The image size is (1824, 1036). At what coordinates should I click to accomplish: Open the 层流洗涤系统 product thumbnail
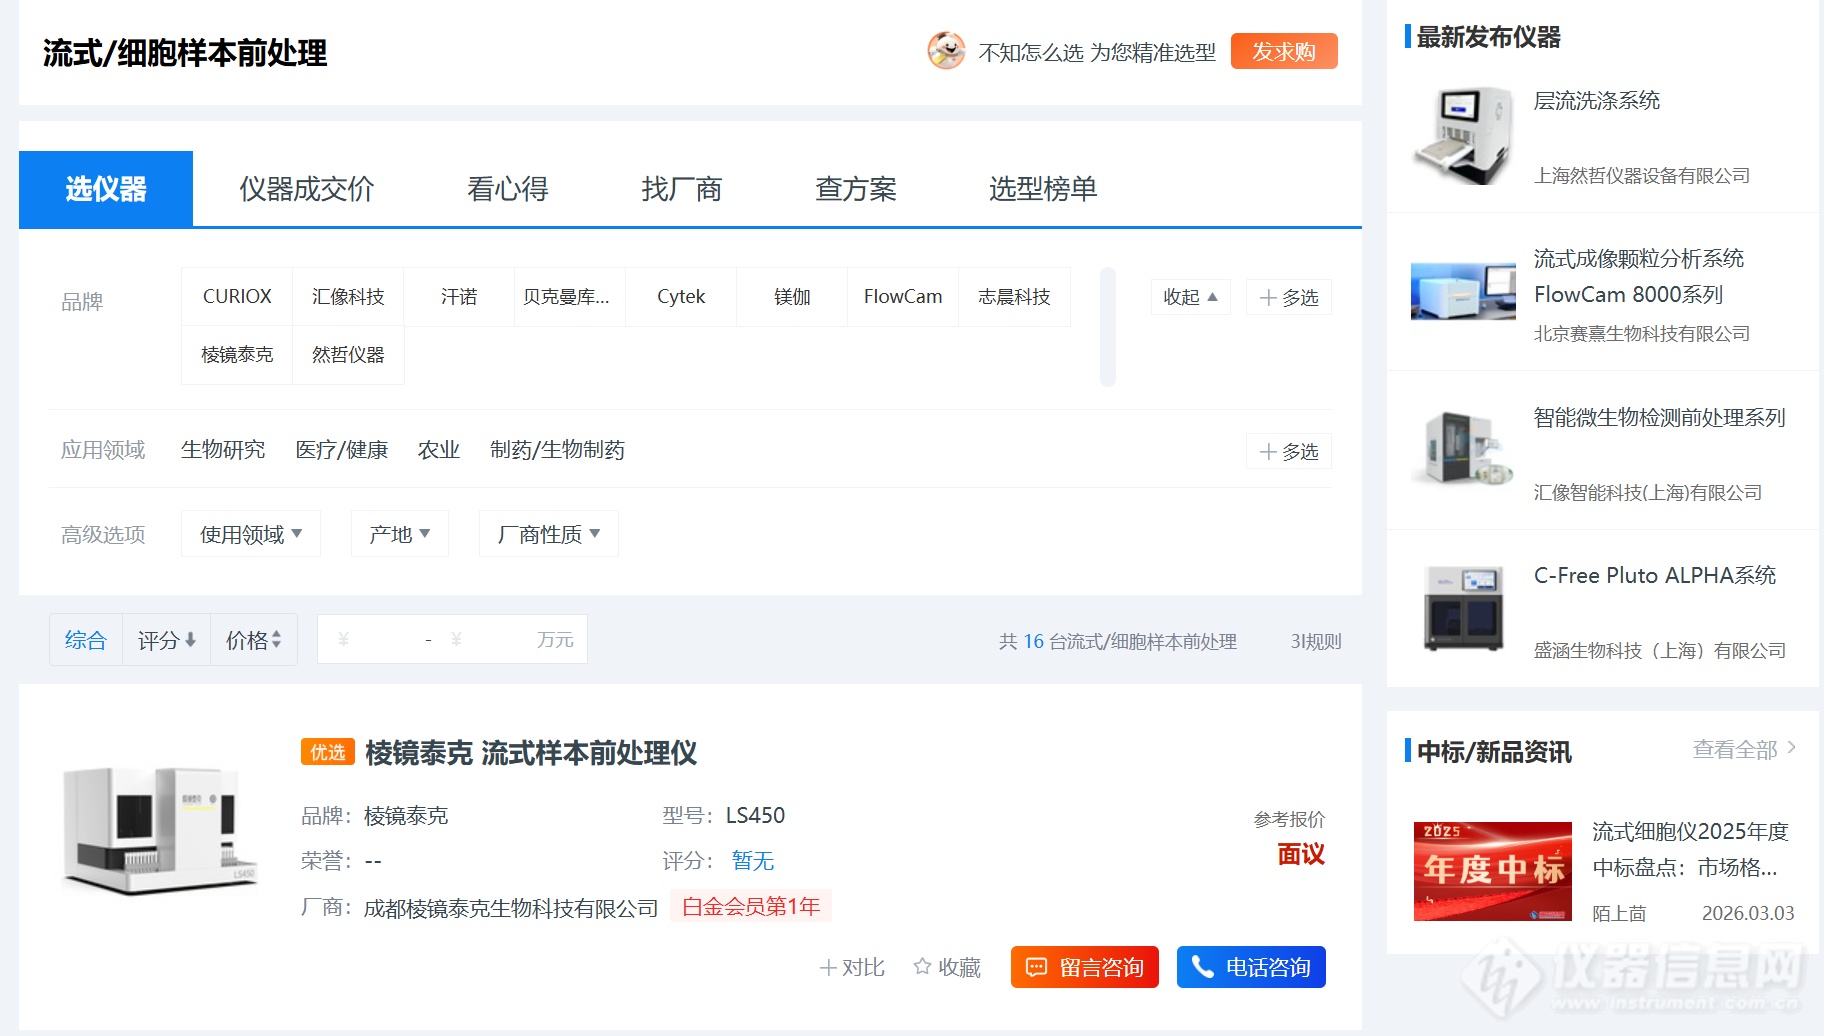1463,135
